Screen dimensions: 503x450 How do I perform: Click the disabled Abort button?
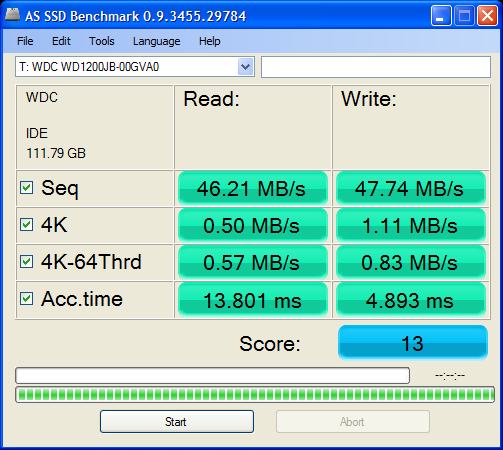[x=353, y=422]
